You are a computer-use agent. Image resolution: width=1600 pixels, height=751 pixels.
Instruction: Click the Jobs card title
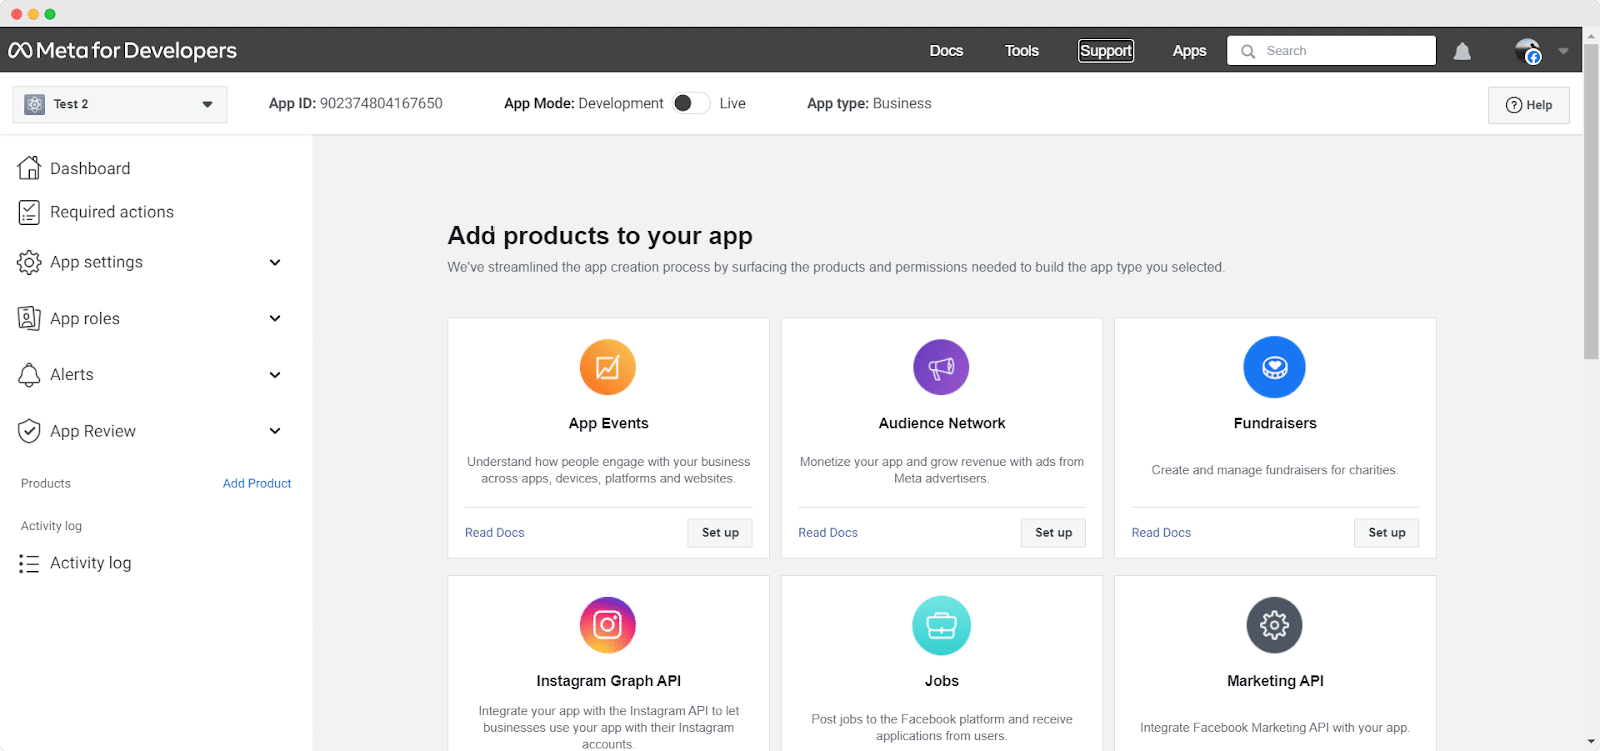[942, 681]
